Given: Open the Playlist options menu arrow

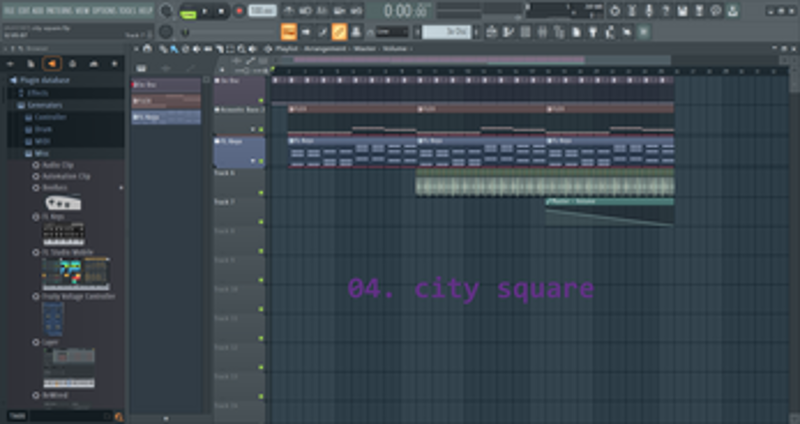Looking at the screenshot, I should (x=137, y=49).
